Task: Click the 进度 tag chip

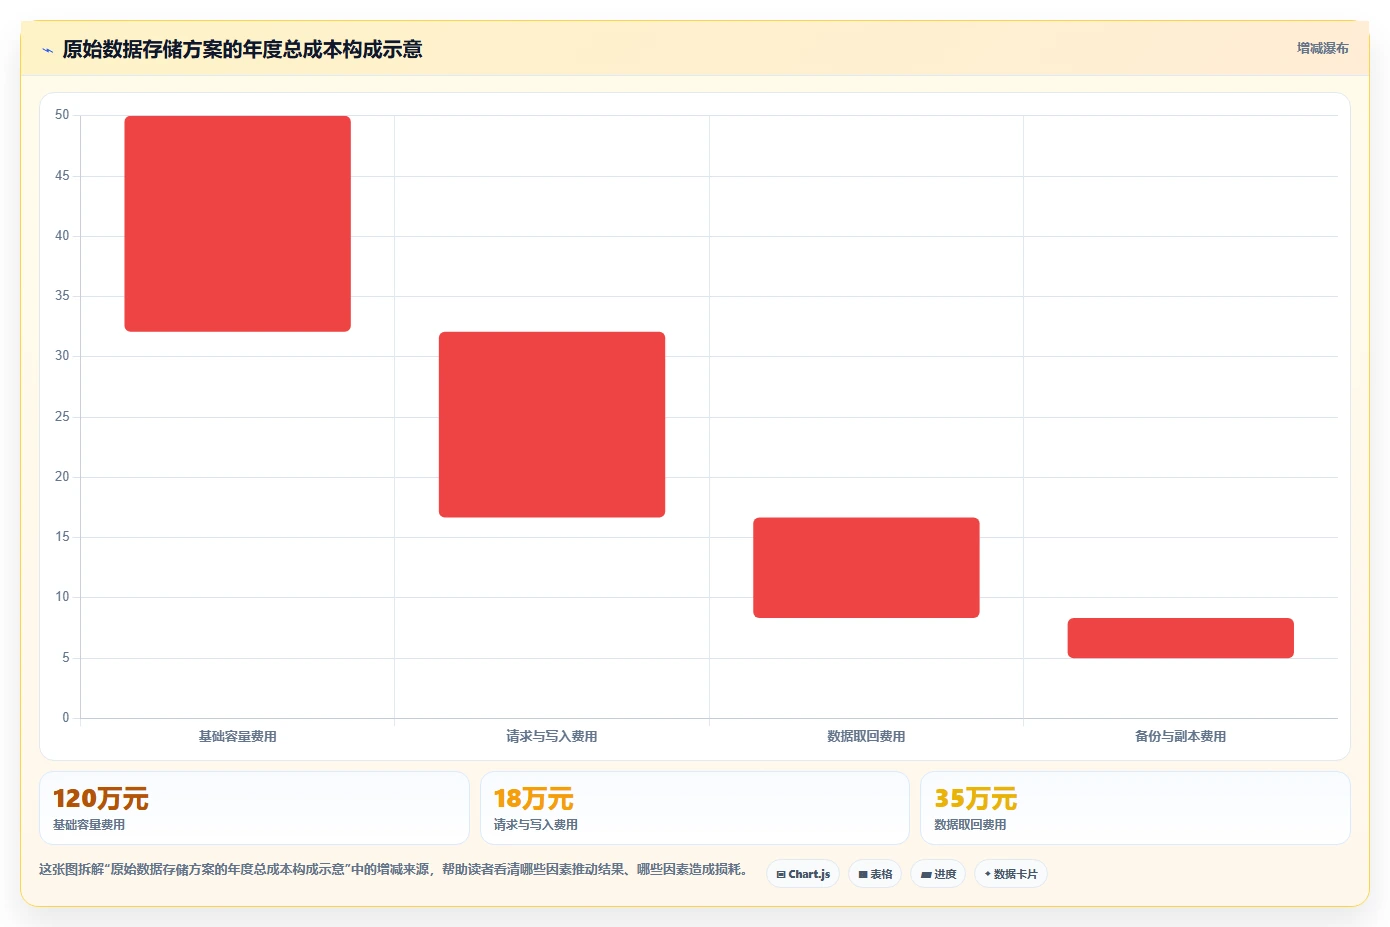Action: click(938, 874)
